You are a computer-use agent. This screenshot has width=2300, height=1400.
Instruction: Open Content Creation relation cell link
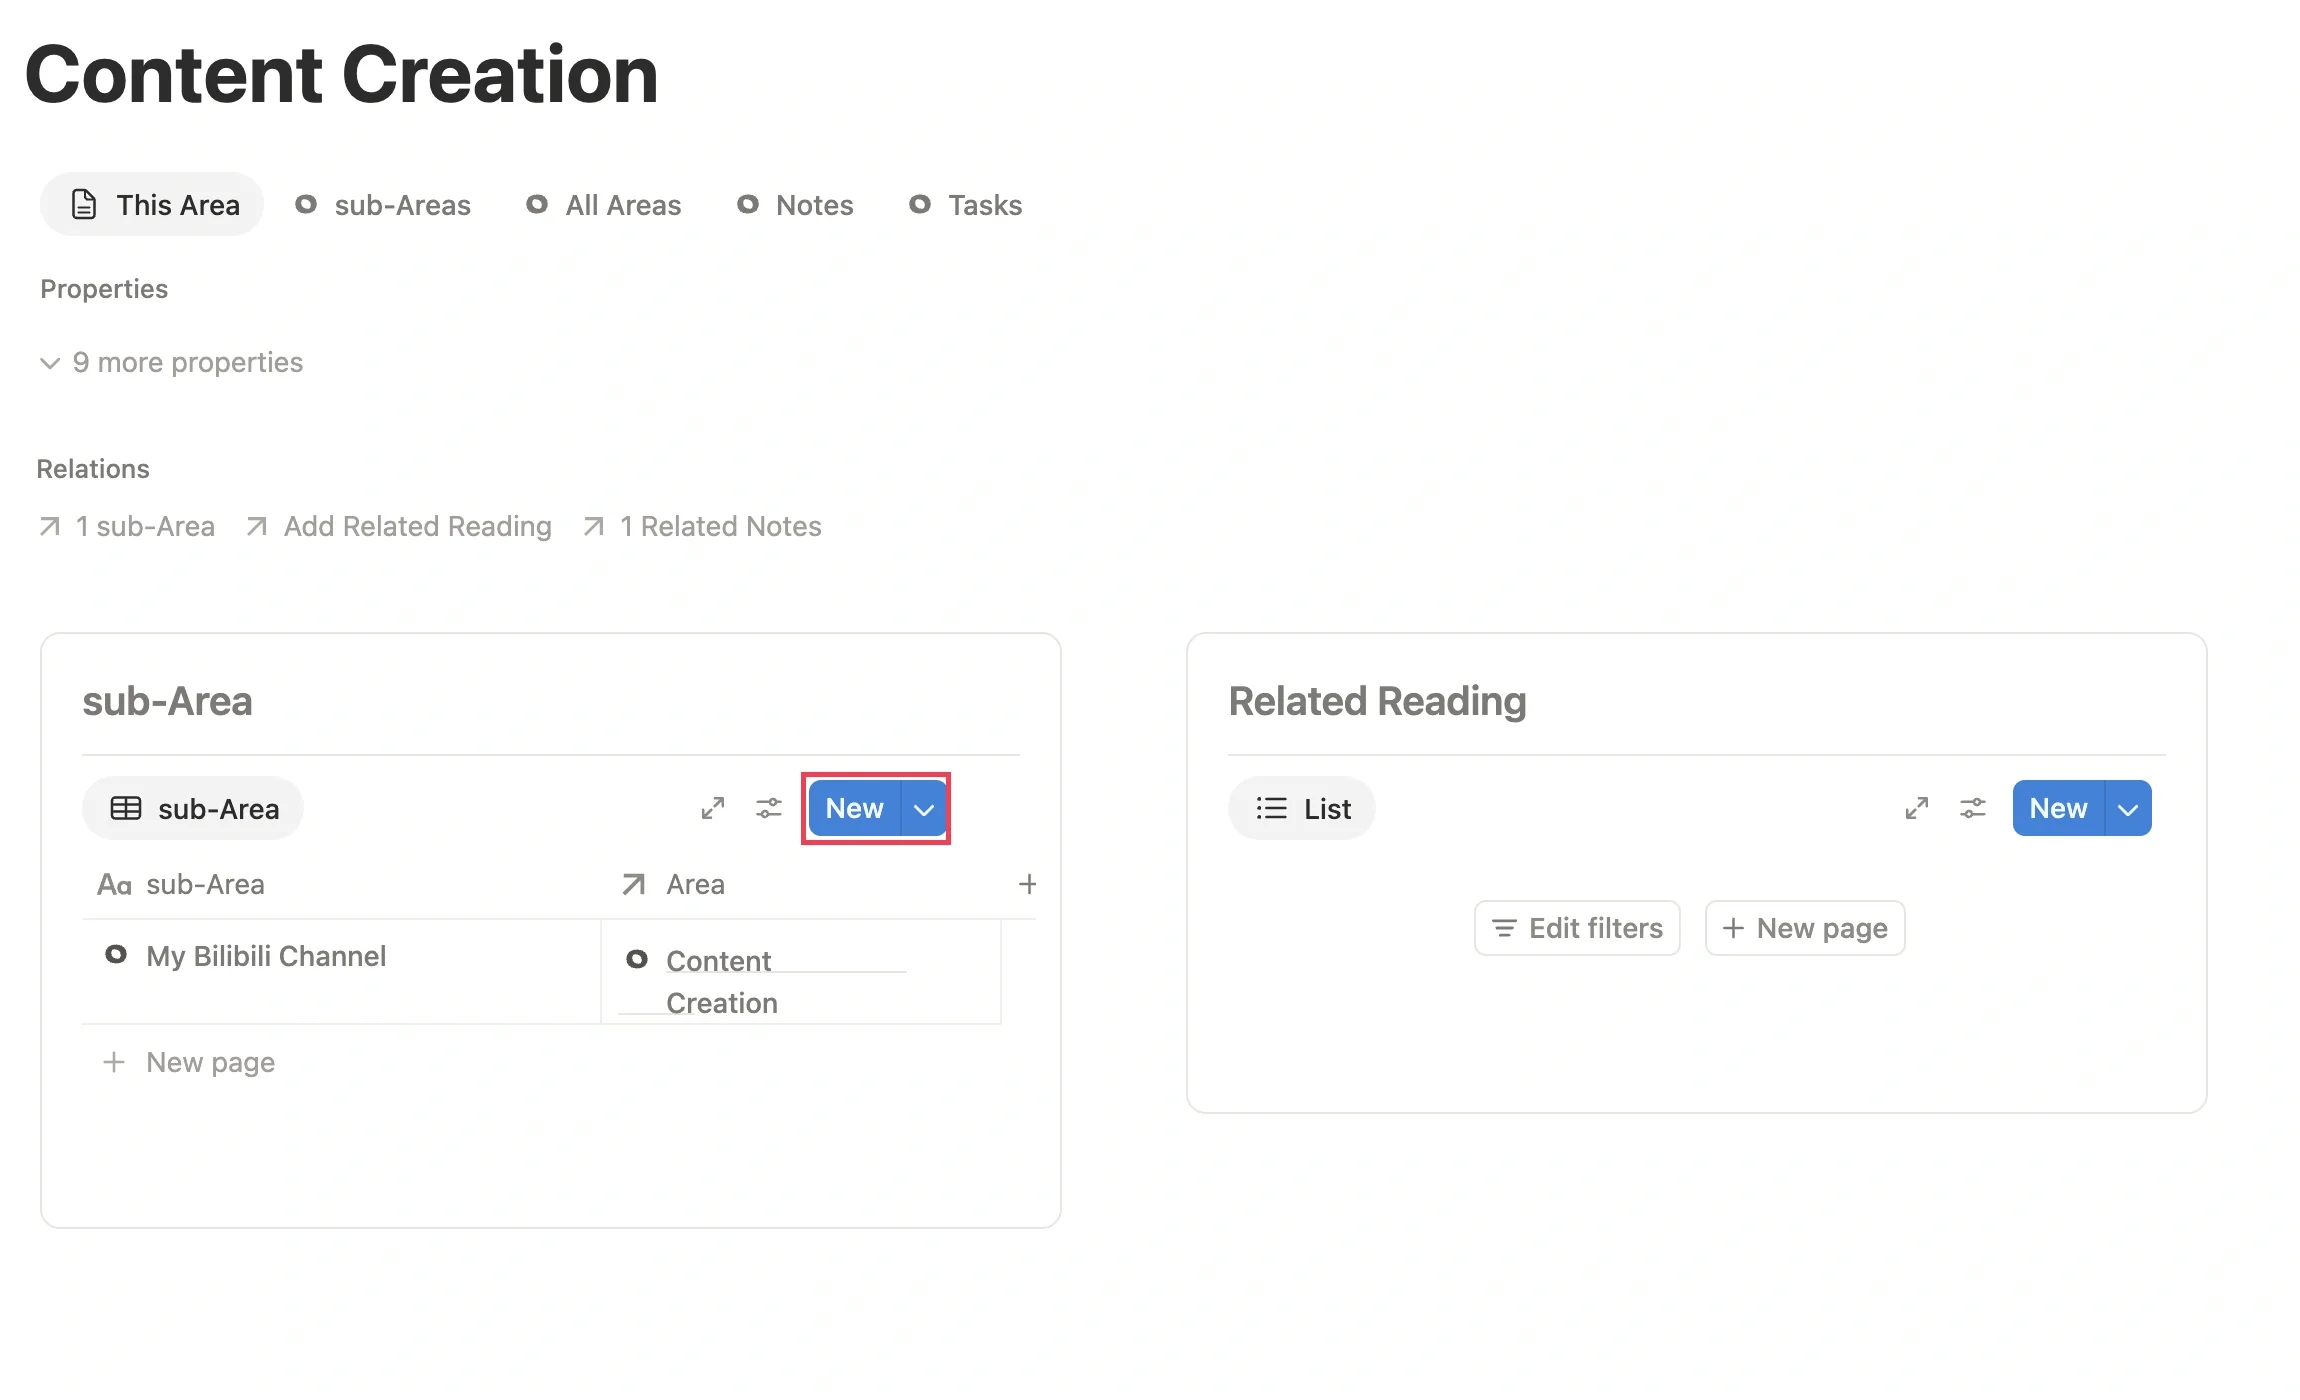coord(721,981)
